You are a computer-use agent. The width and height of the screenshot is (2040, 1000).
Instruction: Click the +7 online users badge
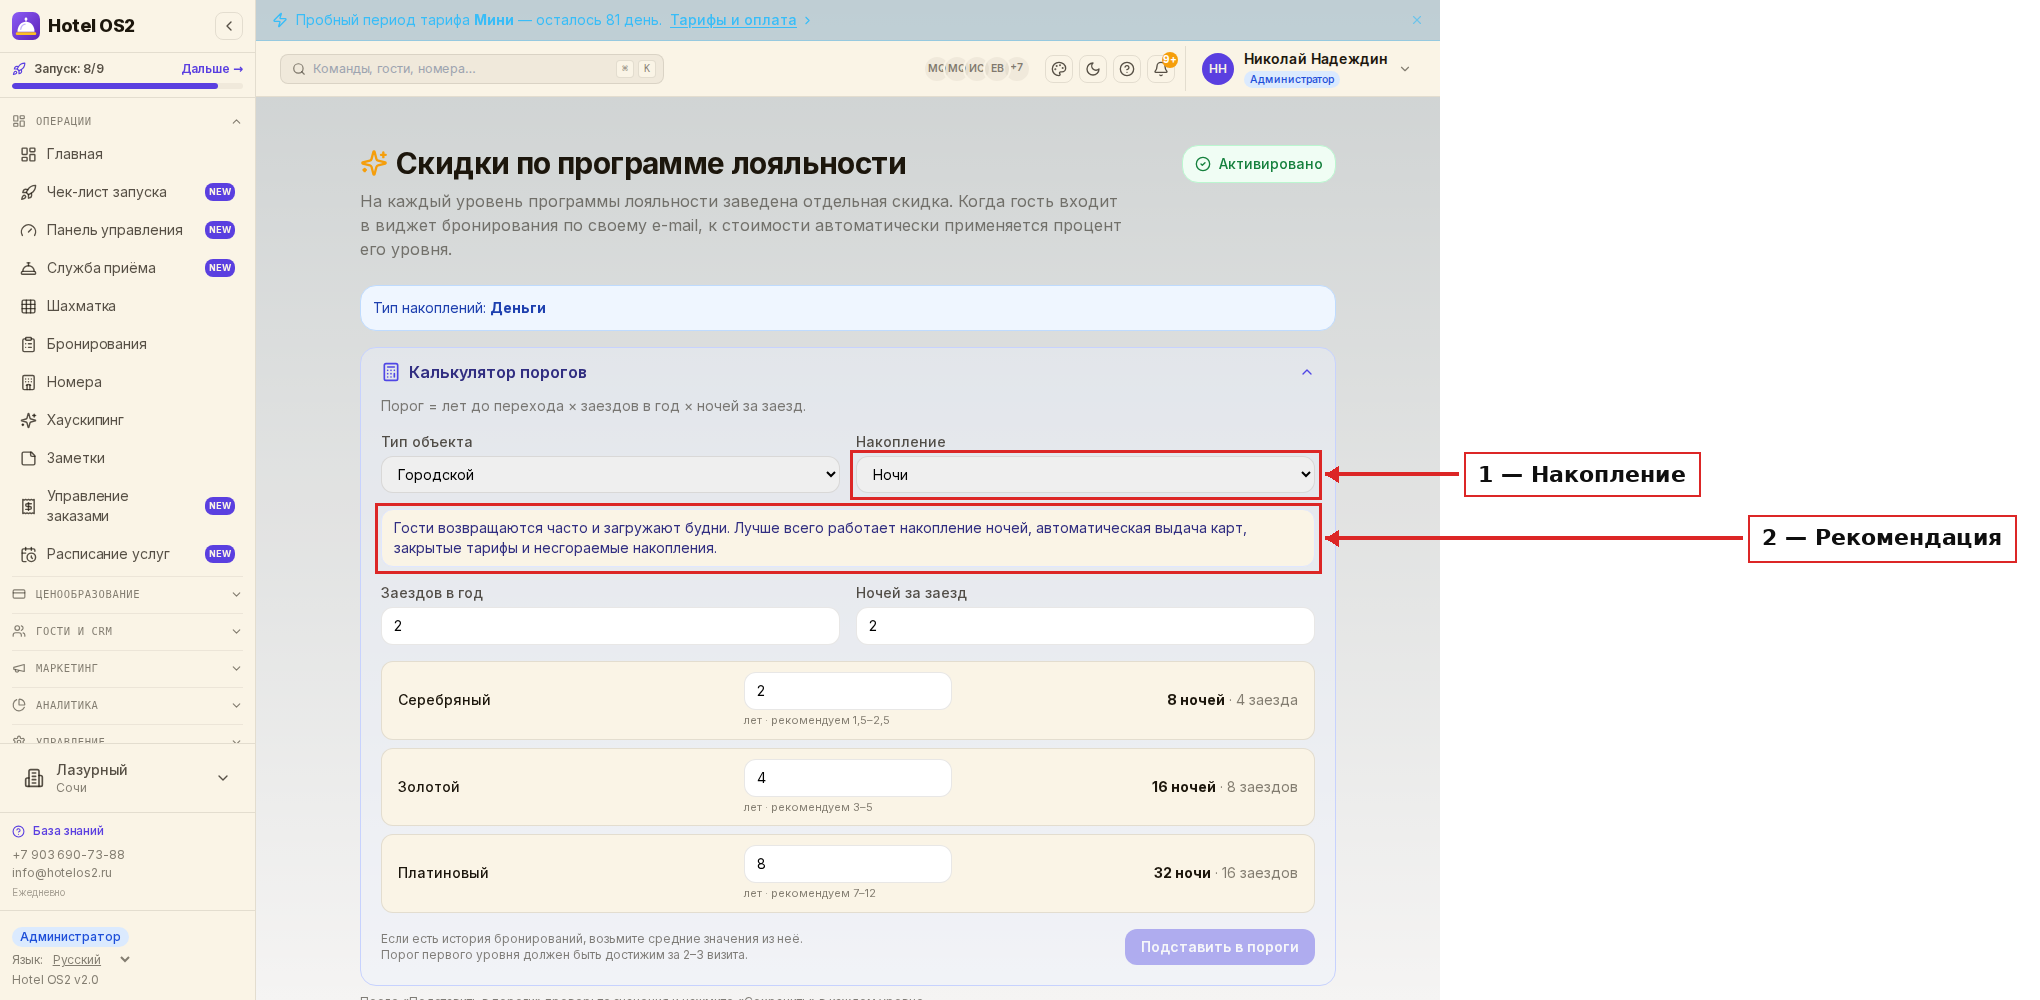1017,68
